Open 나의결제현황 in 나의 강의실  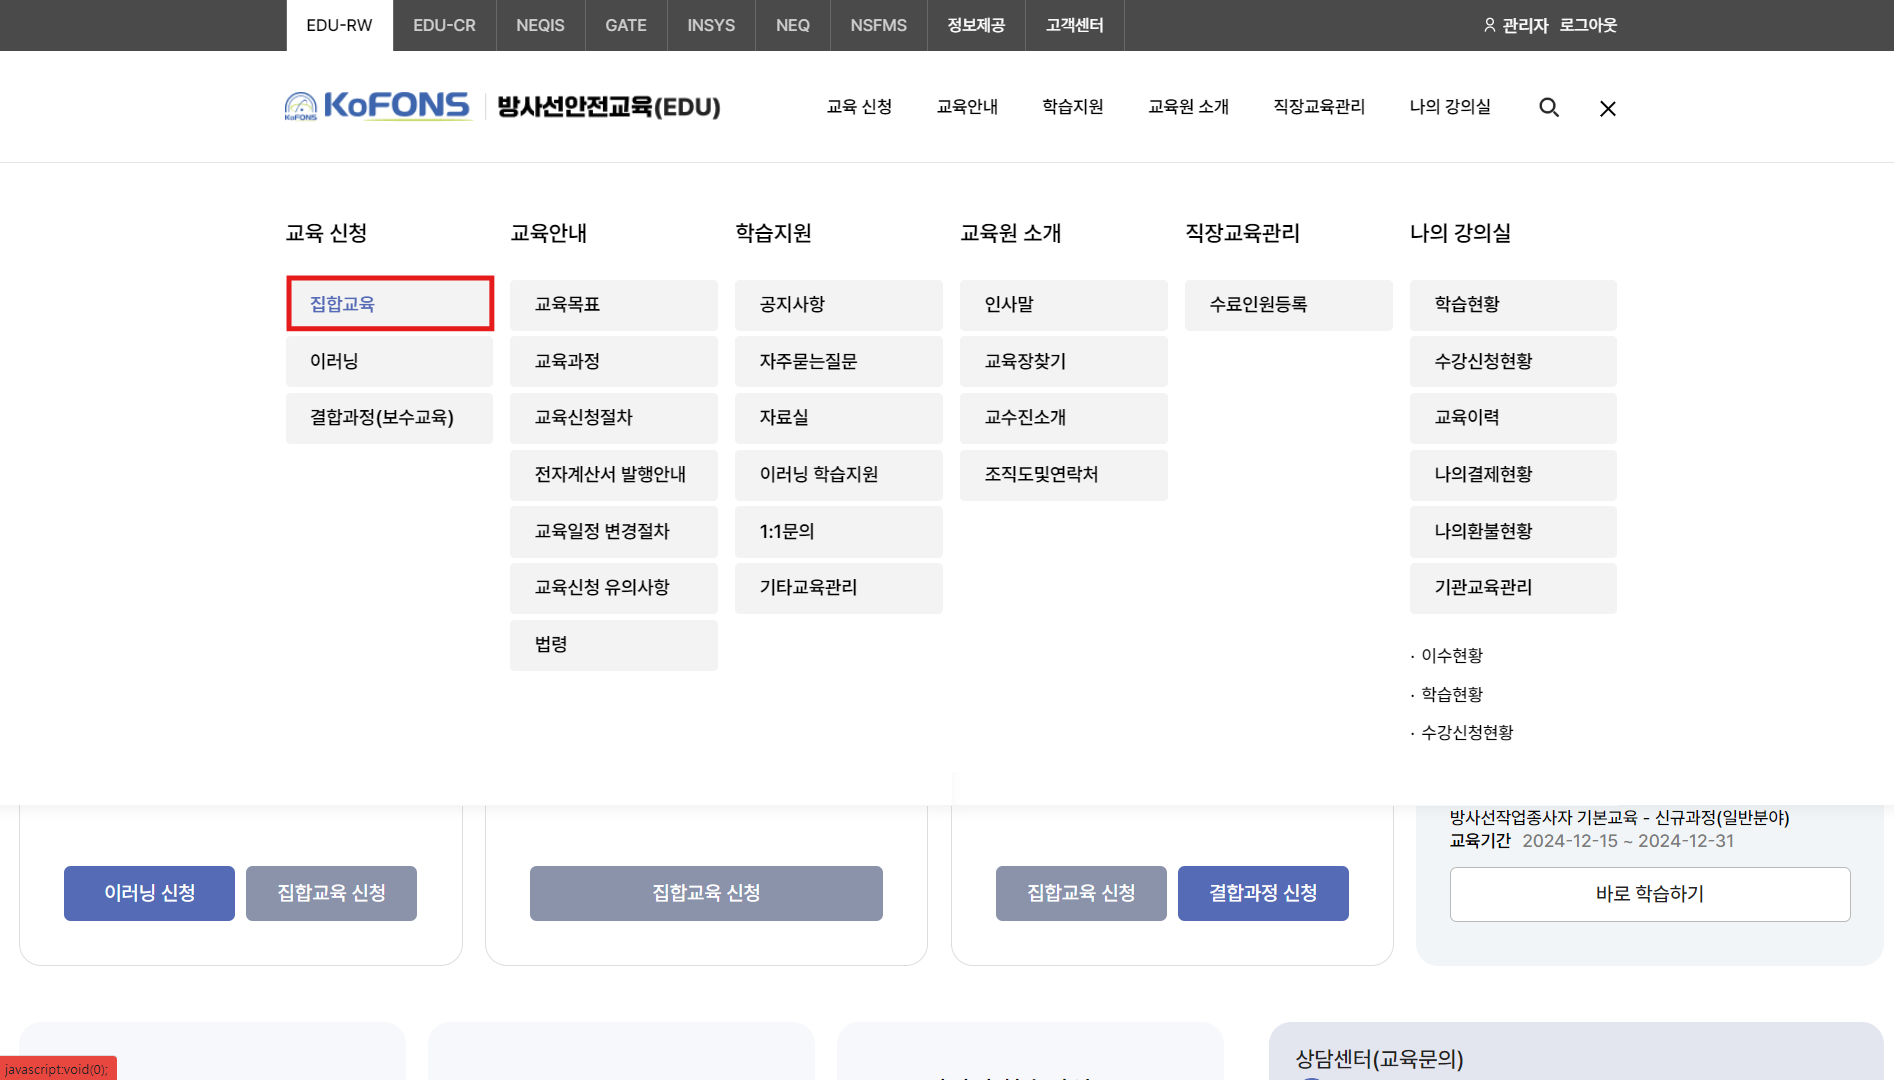click(1512, 474)
